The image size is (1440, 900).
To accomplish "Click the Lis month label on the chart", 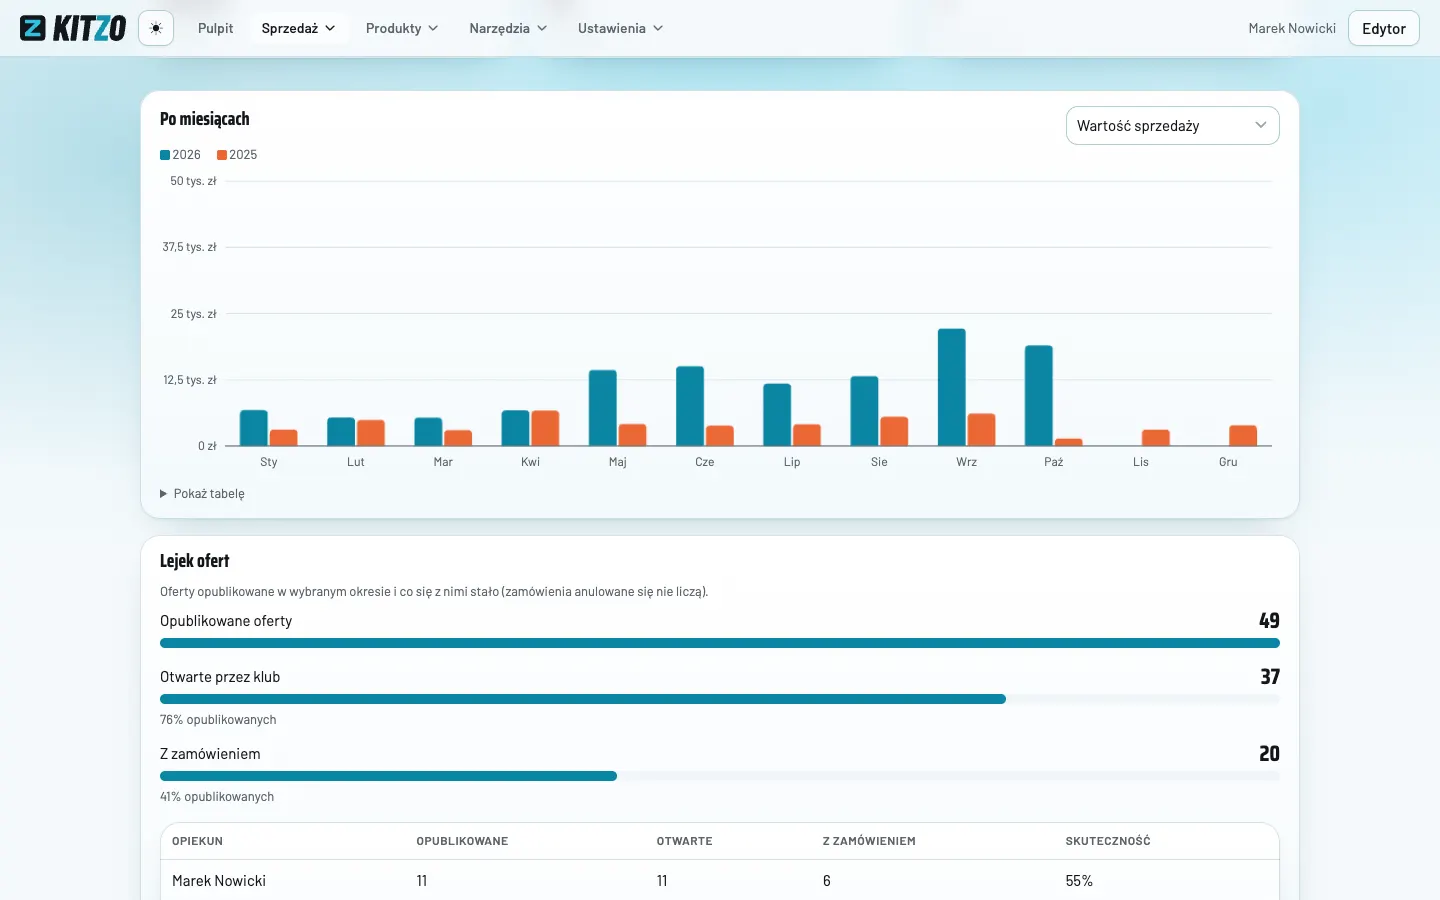I will 1141,462.
